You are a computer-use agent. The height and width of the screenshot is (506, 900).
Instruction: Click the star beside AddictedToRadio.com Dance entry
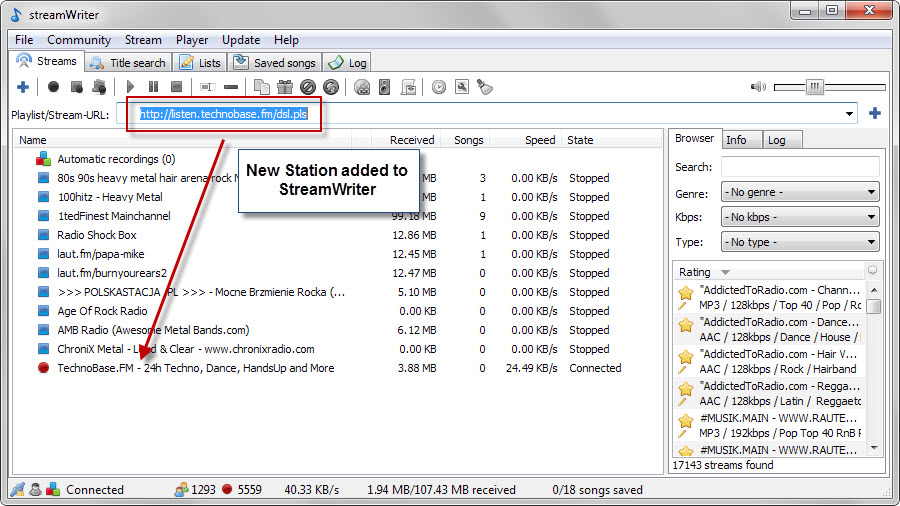[685, 325]
